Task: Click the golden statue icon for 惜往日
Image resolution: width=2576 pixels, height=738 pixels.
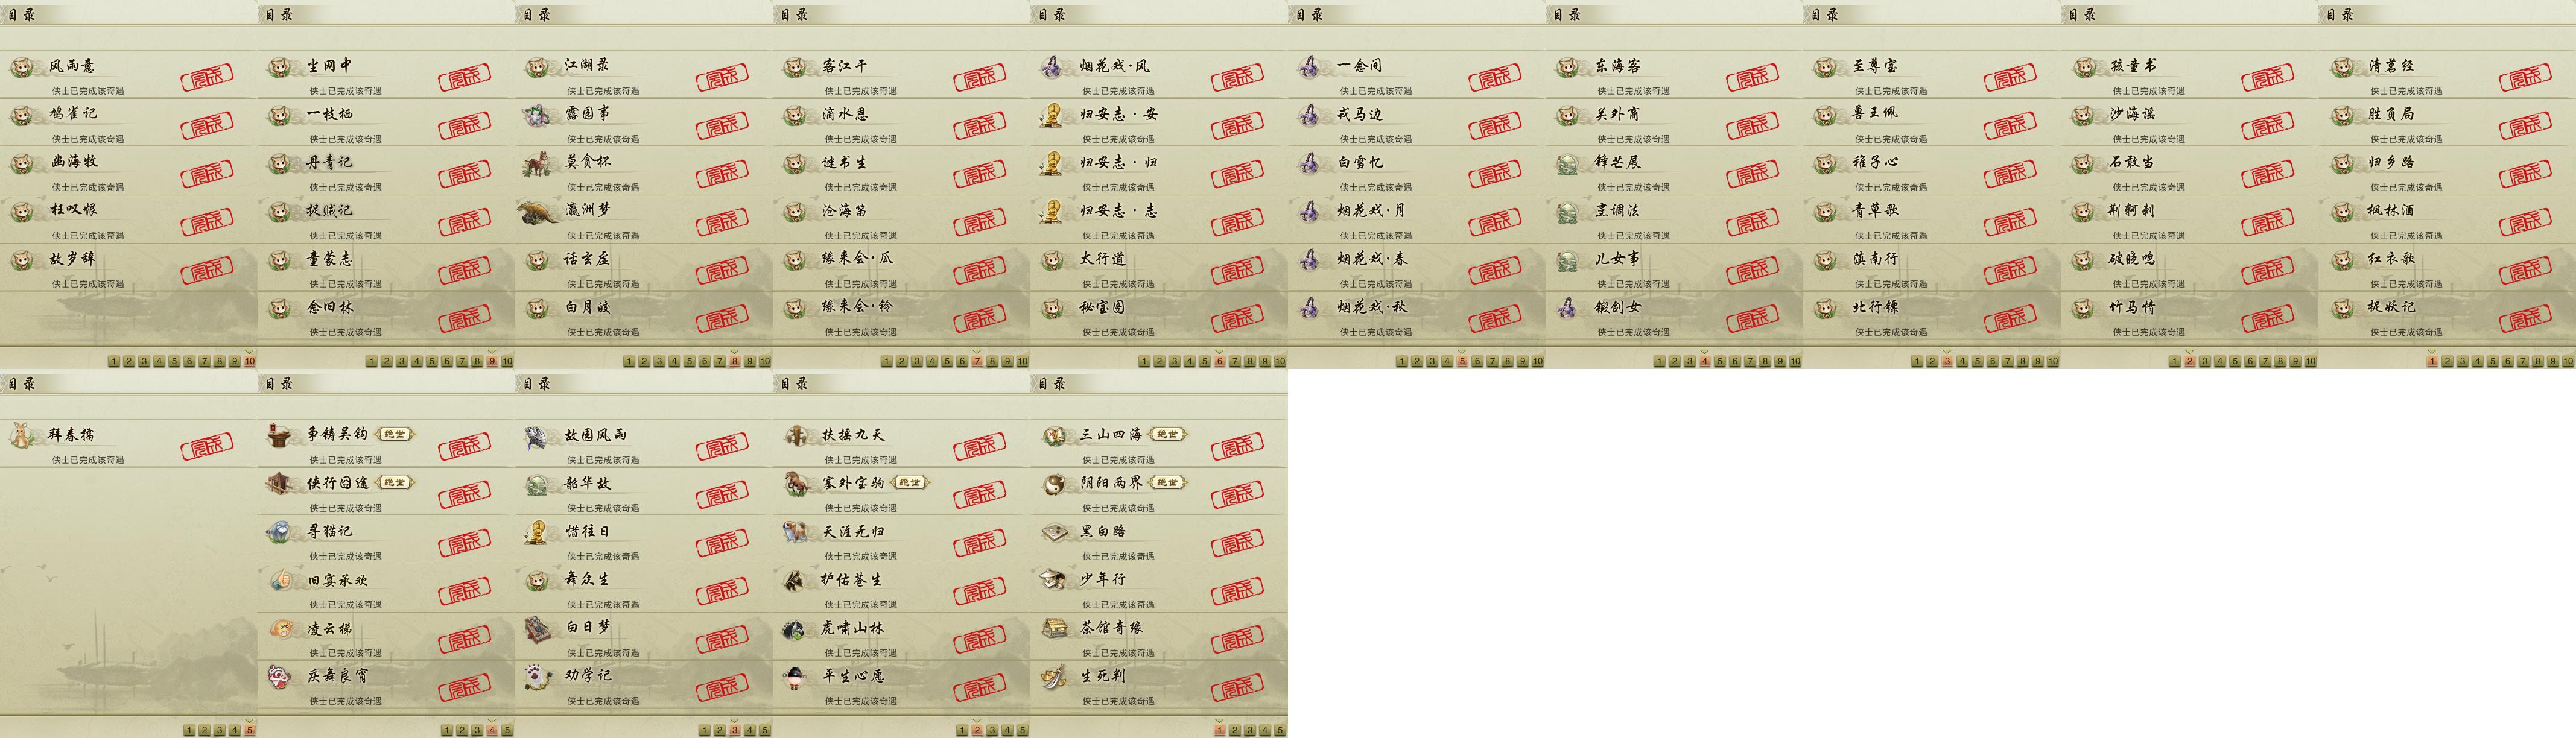Action: pos(538,532)
